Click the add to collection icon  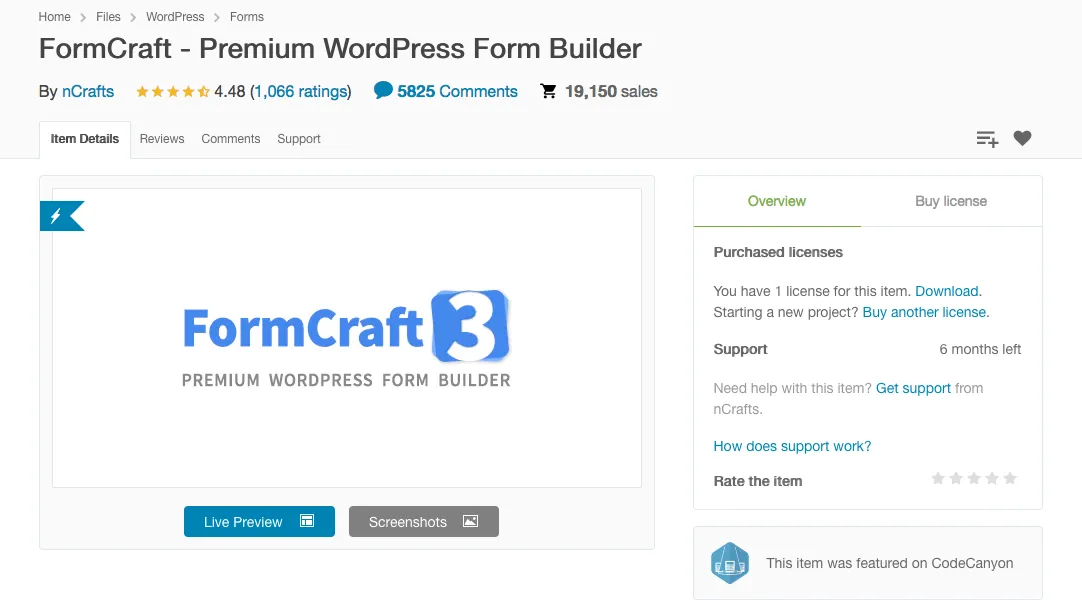[x=987, y=139]
